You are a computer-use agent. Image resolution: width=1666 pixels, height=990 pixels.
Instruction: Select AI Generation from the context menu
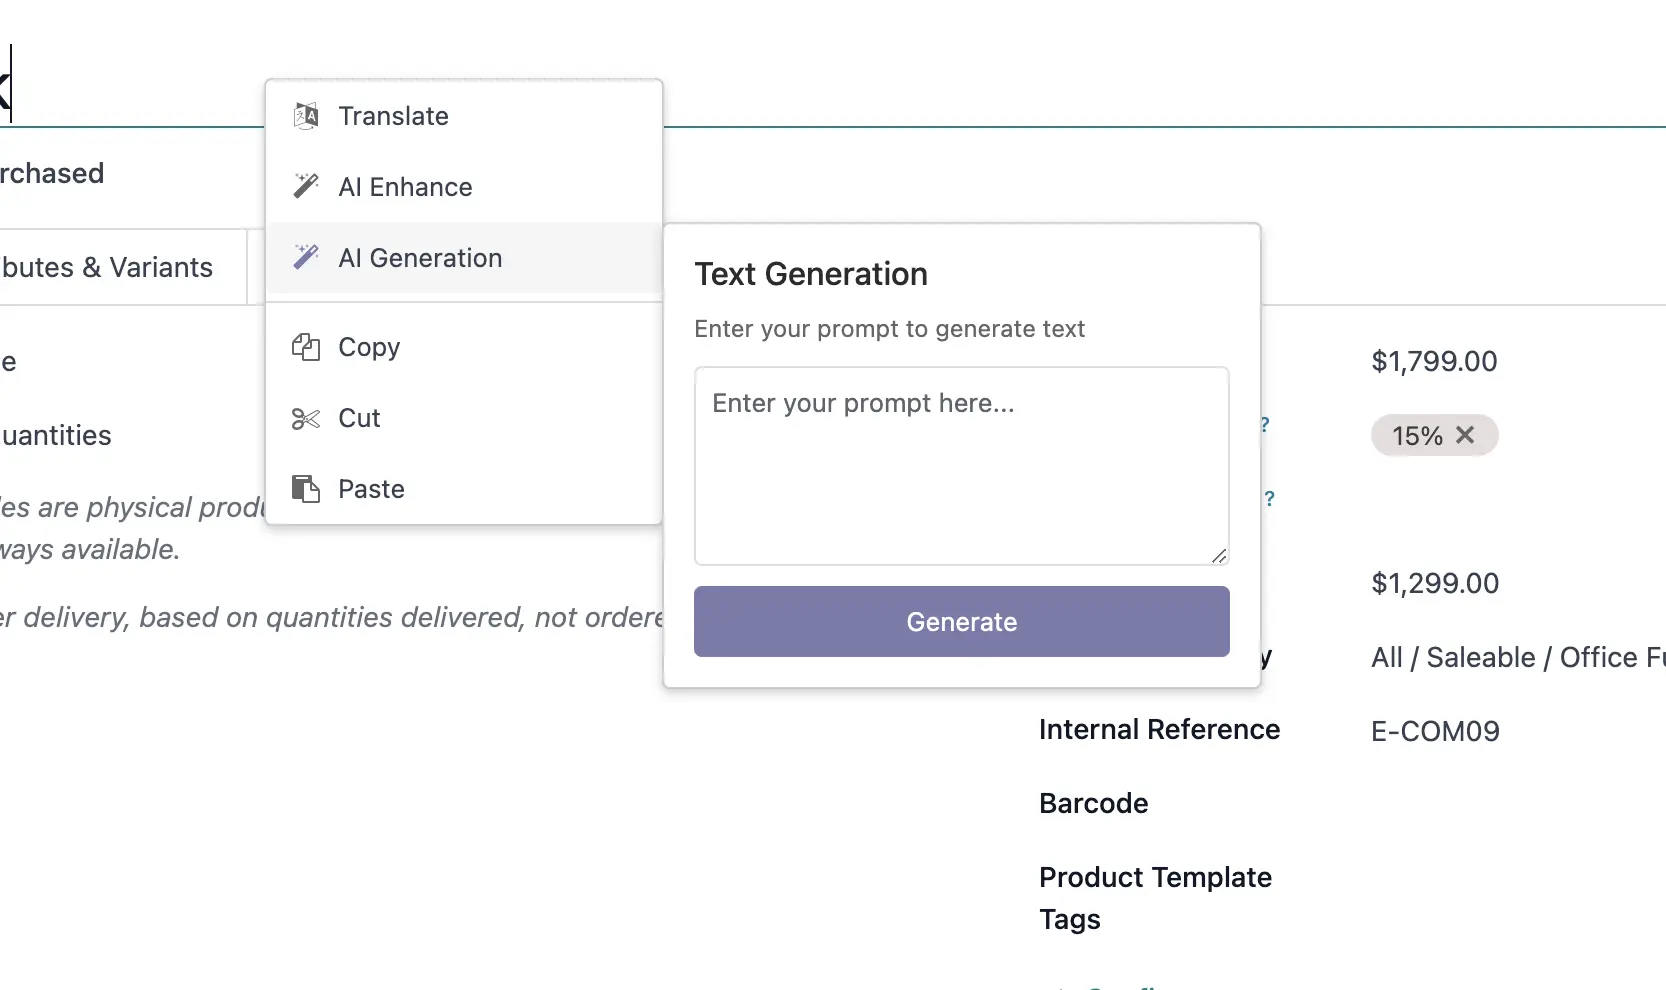(420, 257)
